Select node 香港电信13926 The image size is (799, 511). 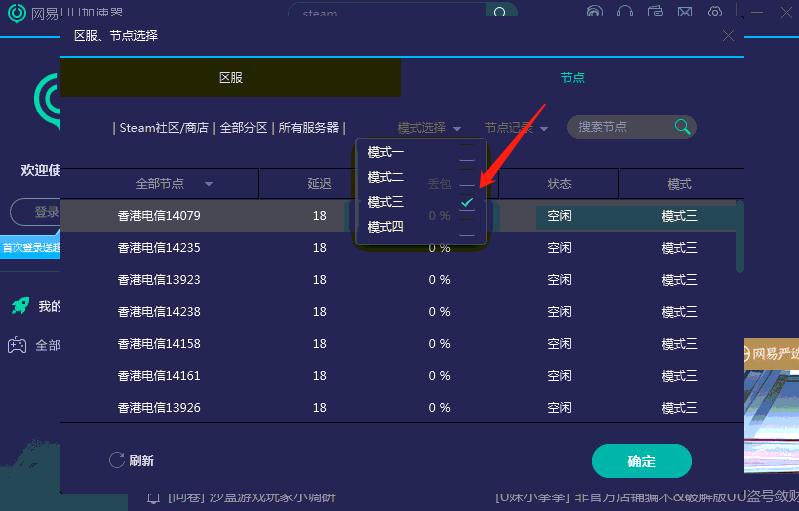pyautogui.click(x=159, y=408)
